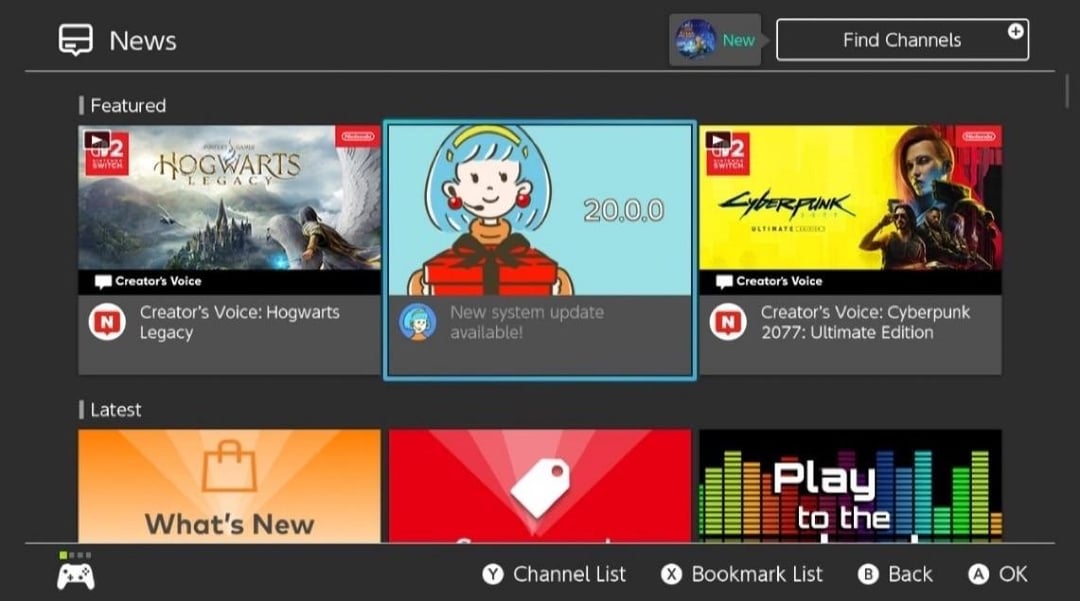Click the News speech-bubble icon in header

pos(76,40)
